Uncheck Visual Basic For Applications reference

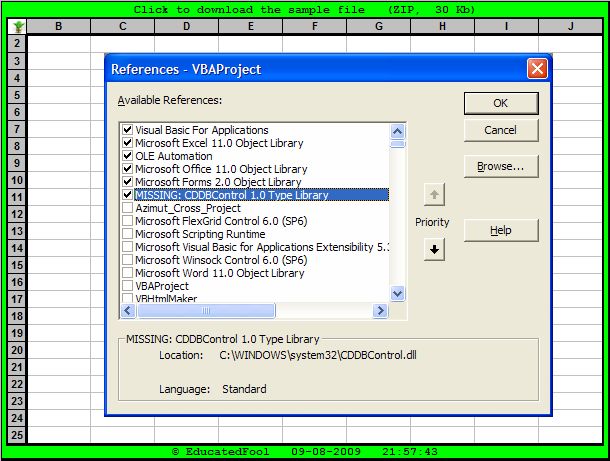(x=128, y=130)
